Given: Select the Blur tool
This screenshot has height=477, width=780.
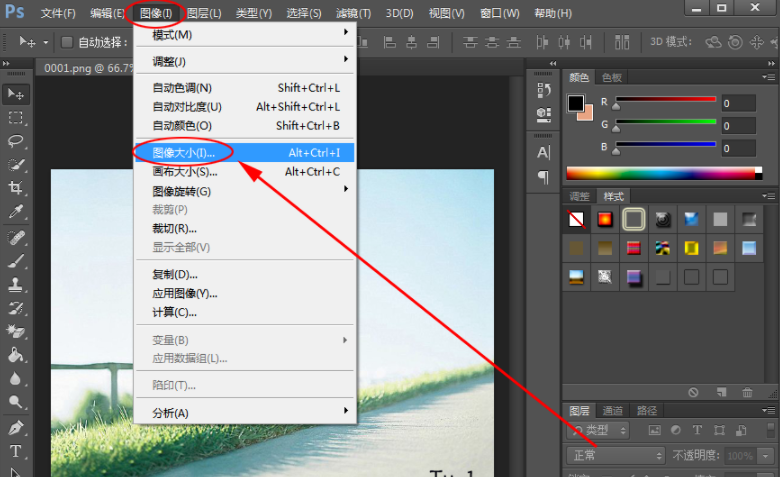Looking at the screenshot, I should tap(15, 379).
